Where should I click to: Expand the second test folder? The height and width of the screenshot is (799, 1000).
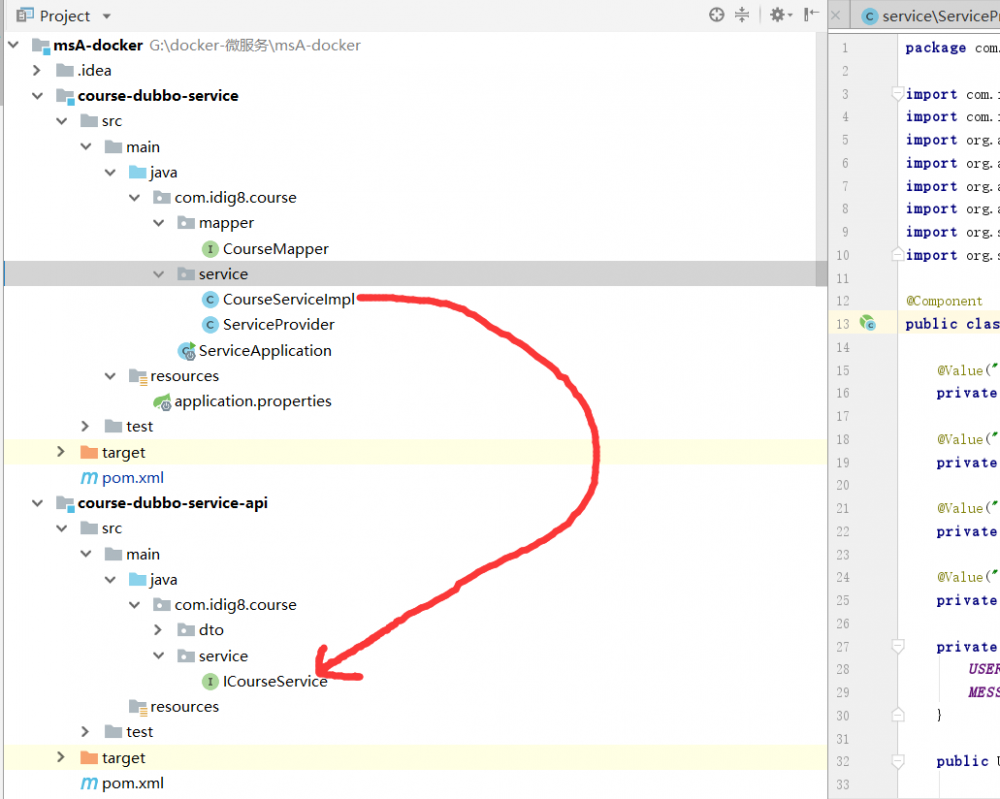tap(85, 731)
